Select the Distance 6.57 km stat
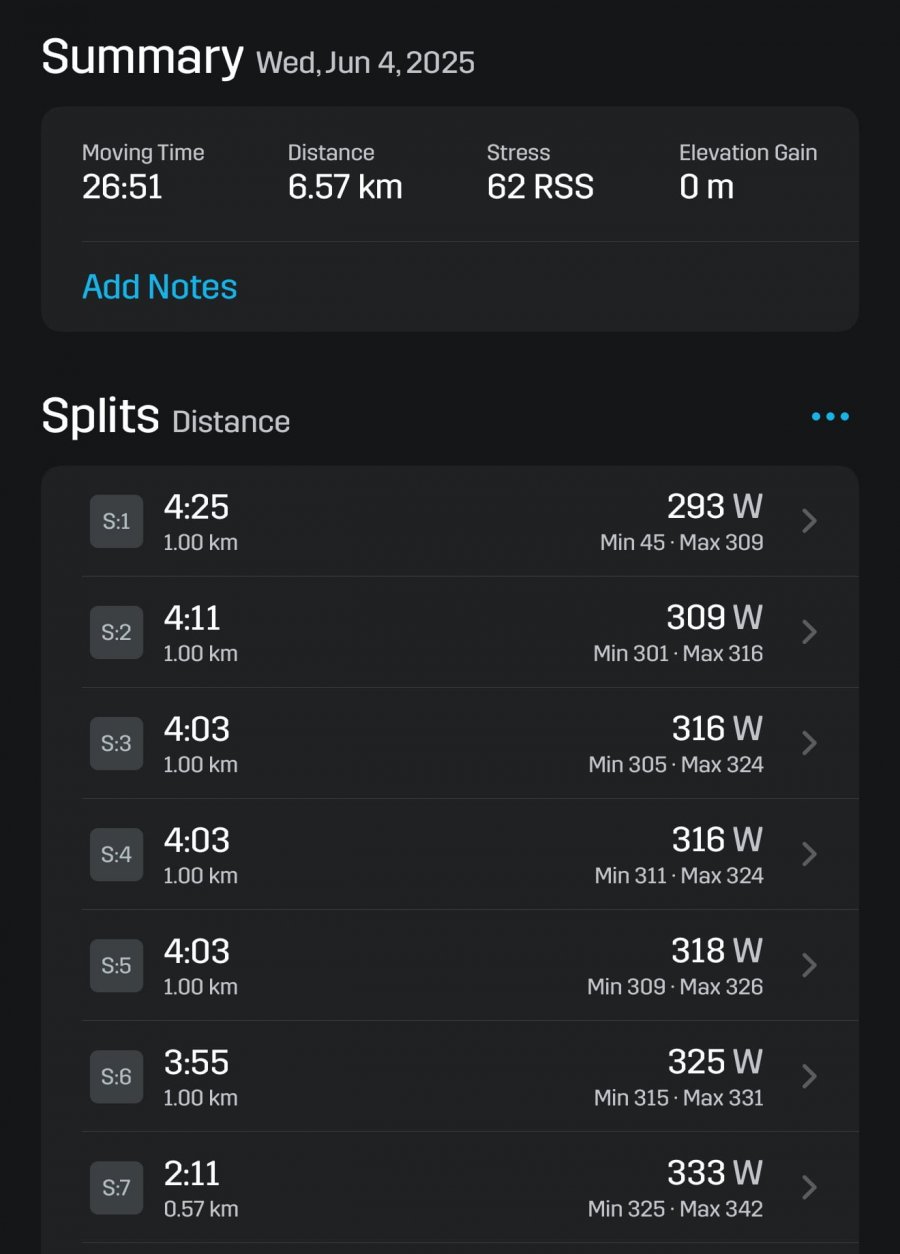Image resolution: width=900 pixels, height=1254 pixels. pyautogui.click(x=345, y=172)
